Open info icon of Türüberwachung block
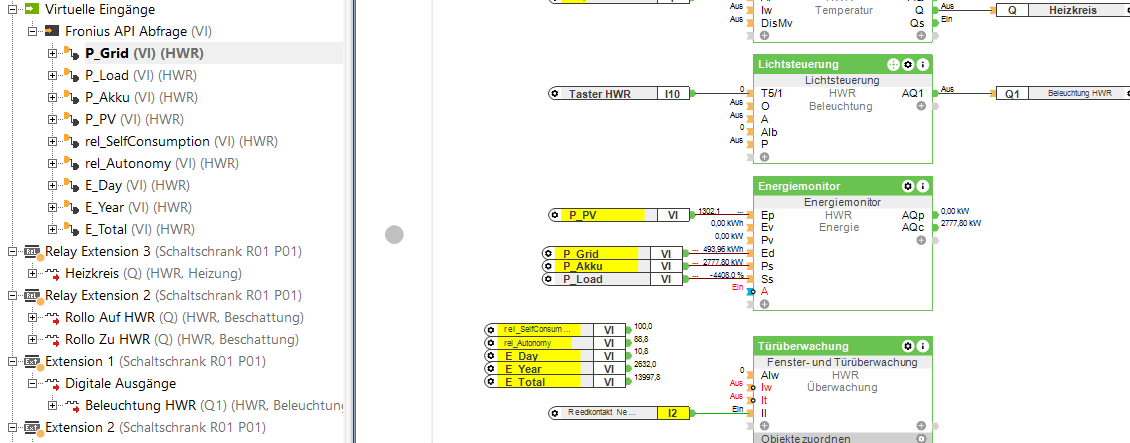Image resolution: width=1130 pixels, height=443 pixels. pos(922,346)
